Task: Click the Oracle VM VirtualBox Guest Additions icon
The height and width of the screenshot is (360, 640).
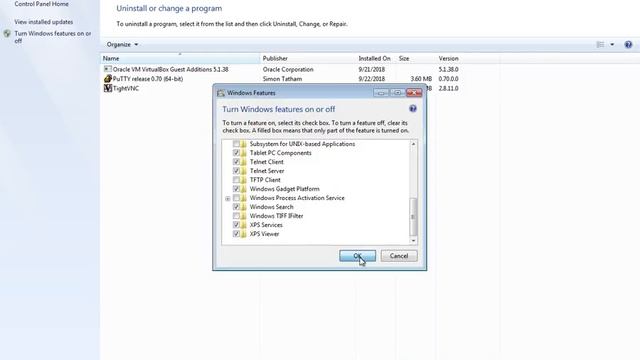Action: pyautogui.click(x=108, y=69)
